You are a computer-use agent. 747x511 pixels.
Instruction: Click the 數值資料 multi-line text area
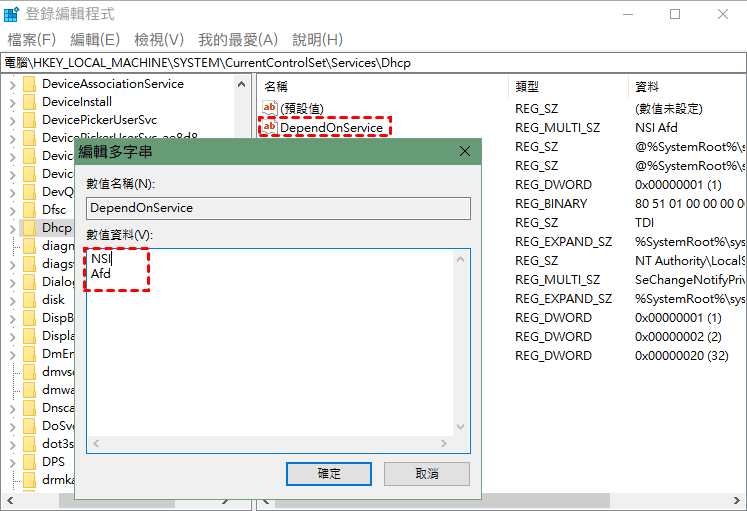[270, 342]
